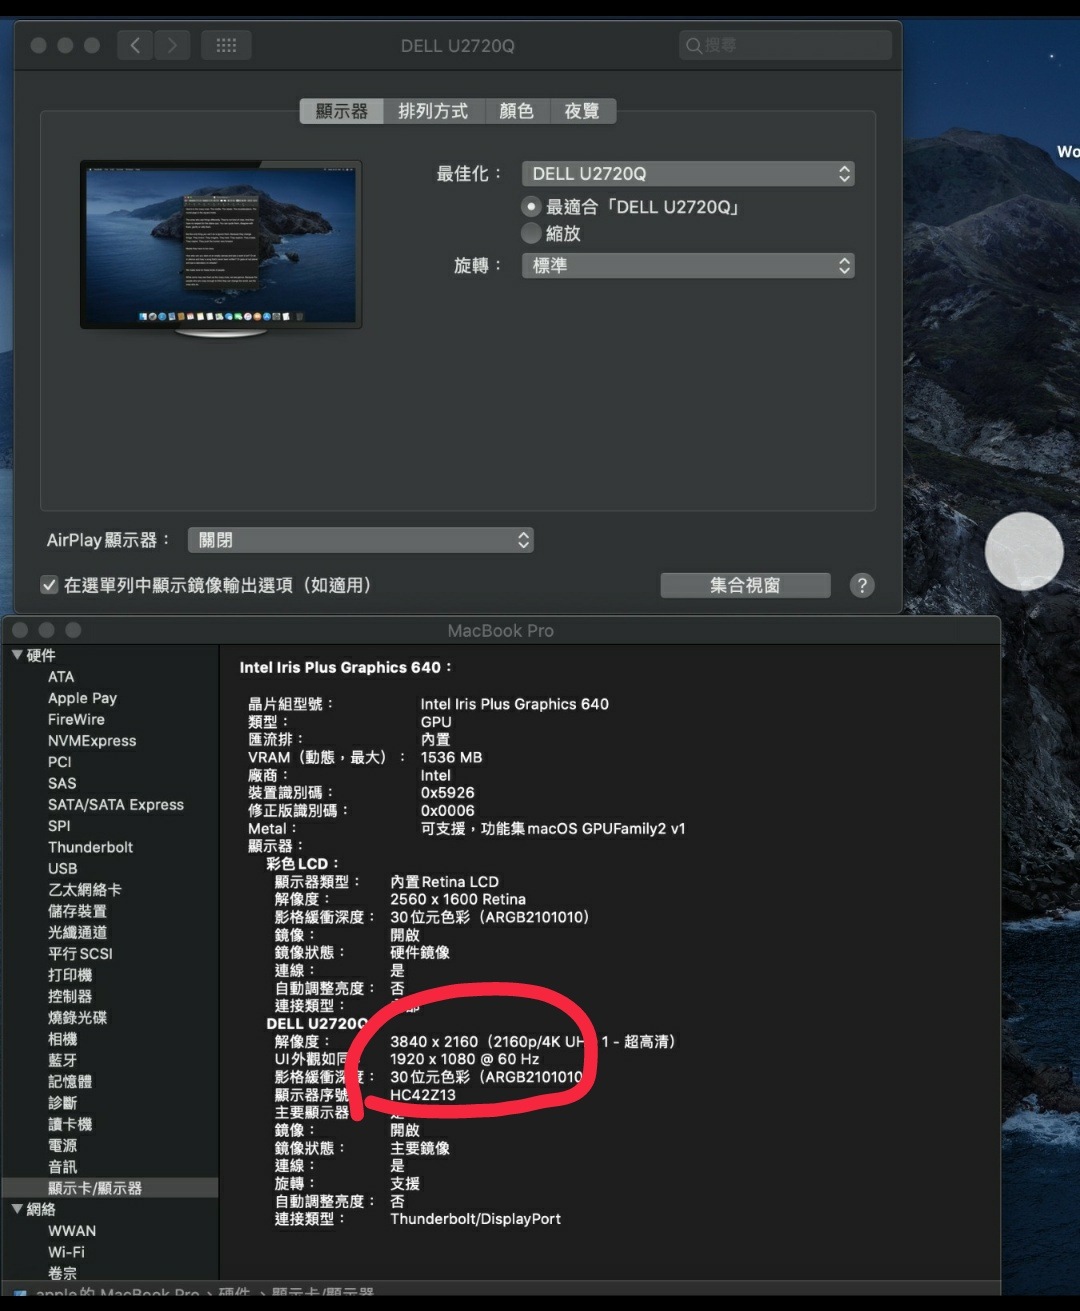
Task: Click the 2560 x 1600 Retina value
Action: pyautogui.click(x=458, y=899)
